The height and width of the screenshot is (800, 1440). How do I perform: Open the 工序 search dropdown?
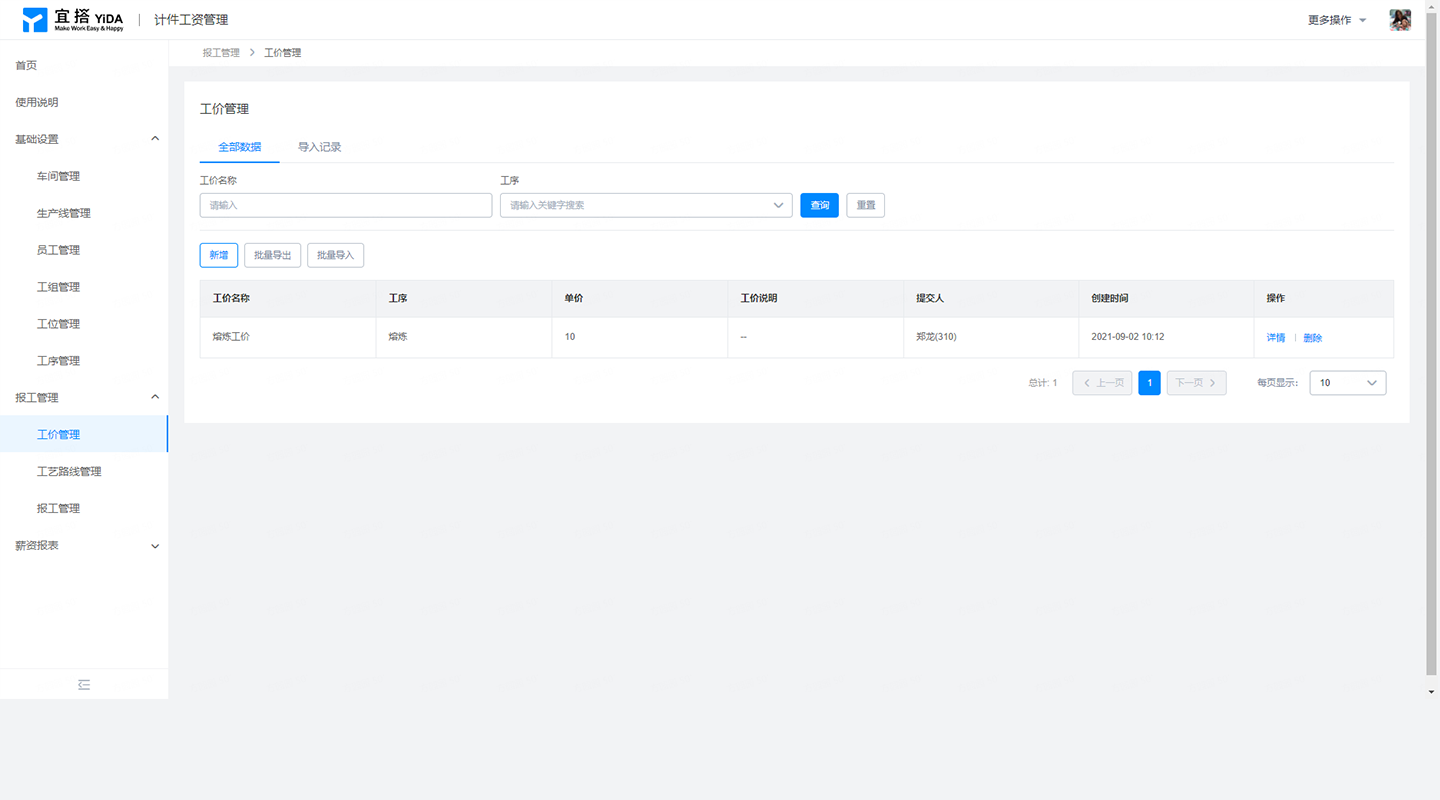click(x=646, y=205)
